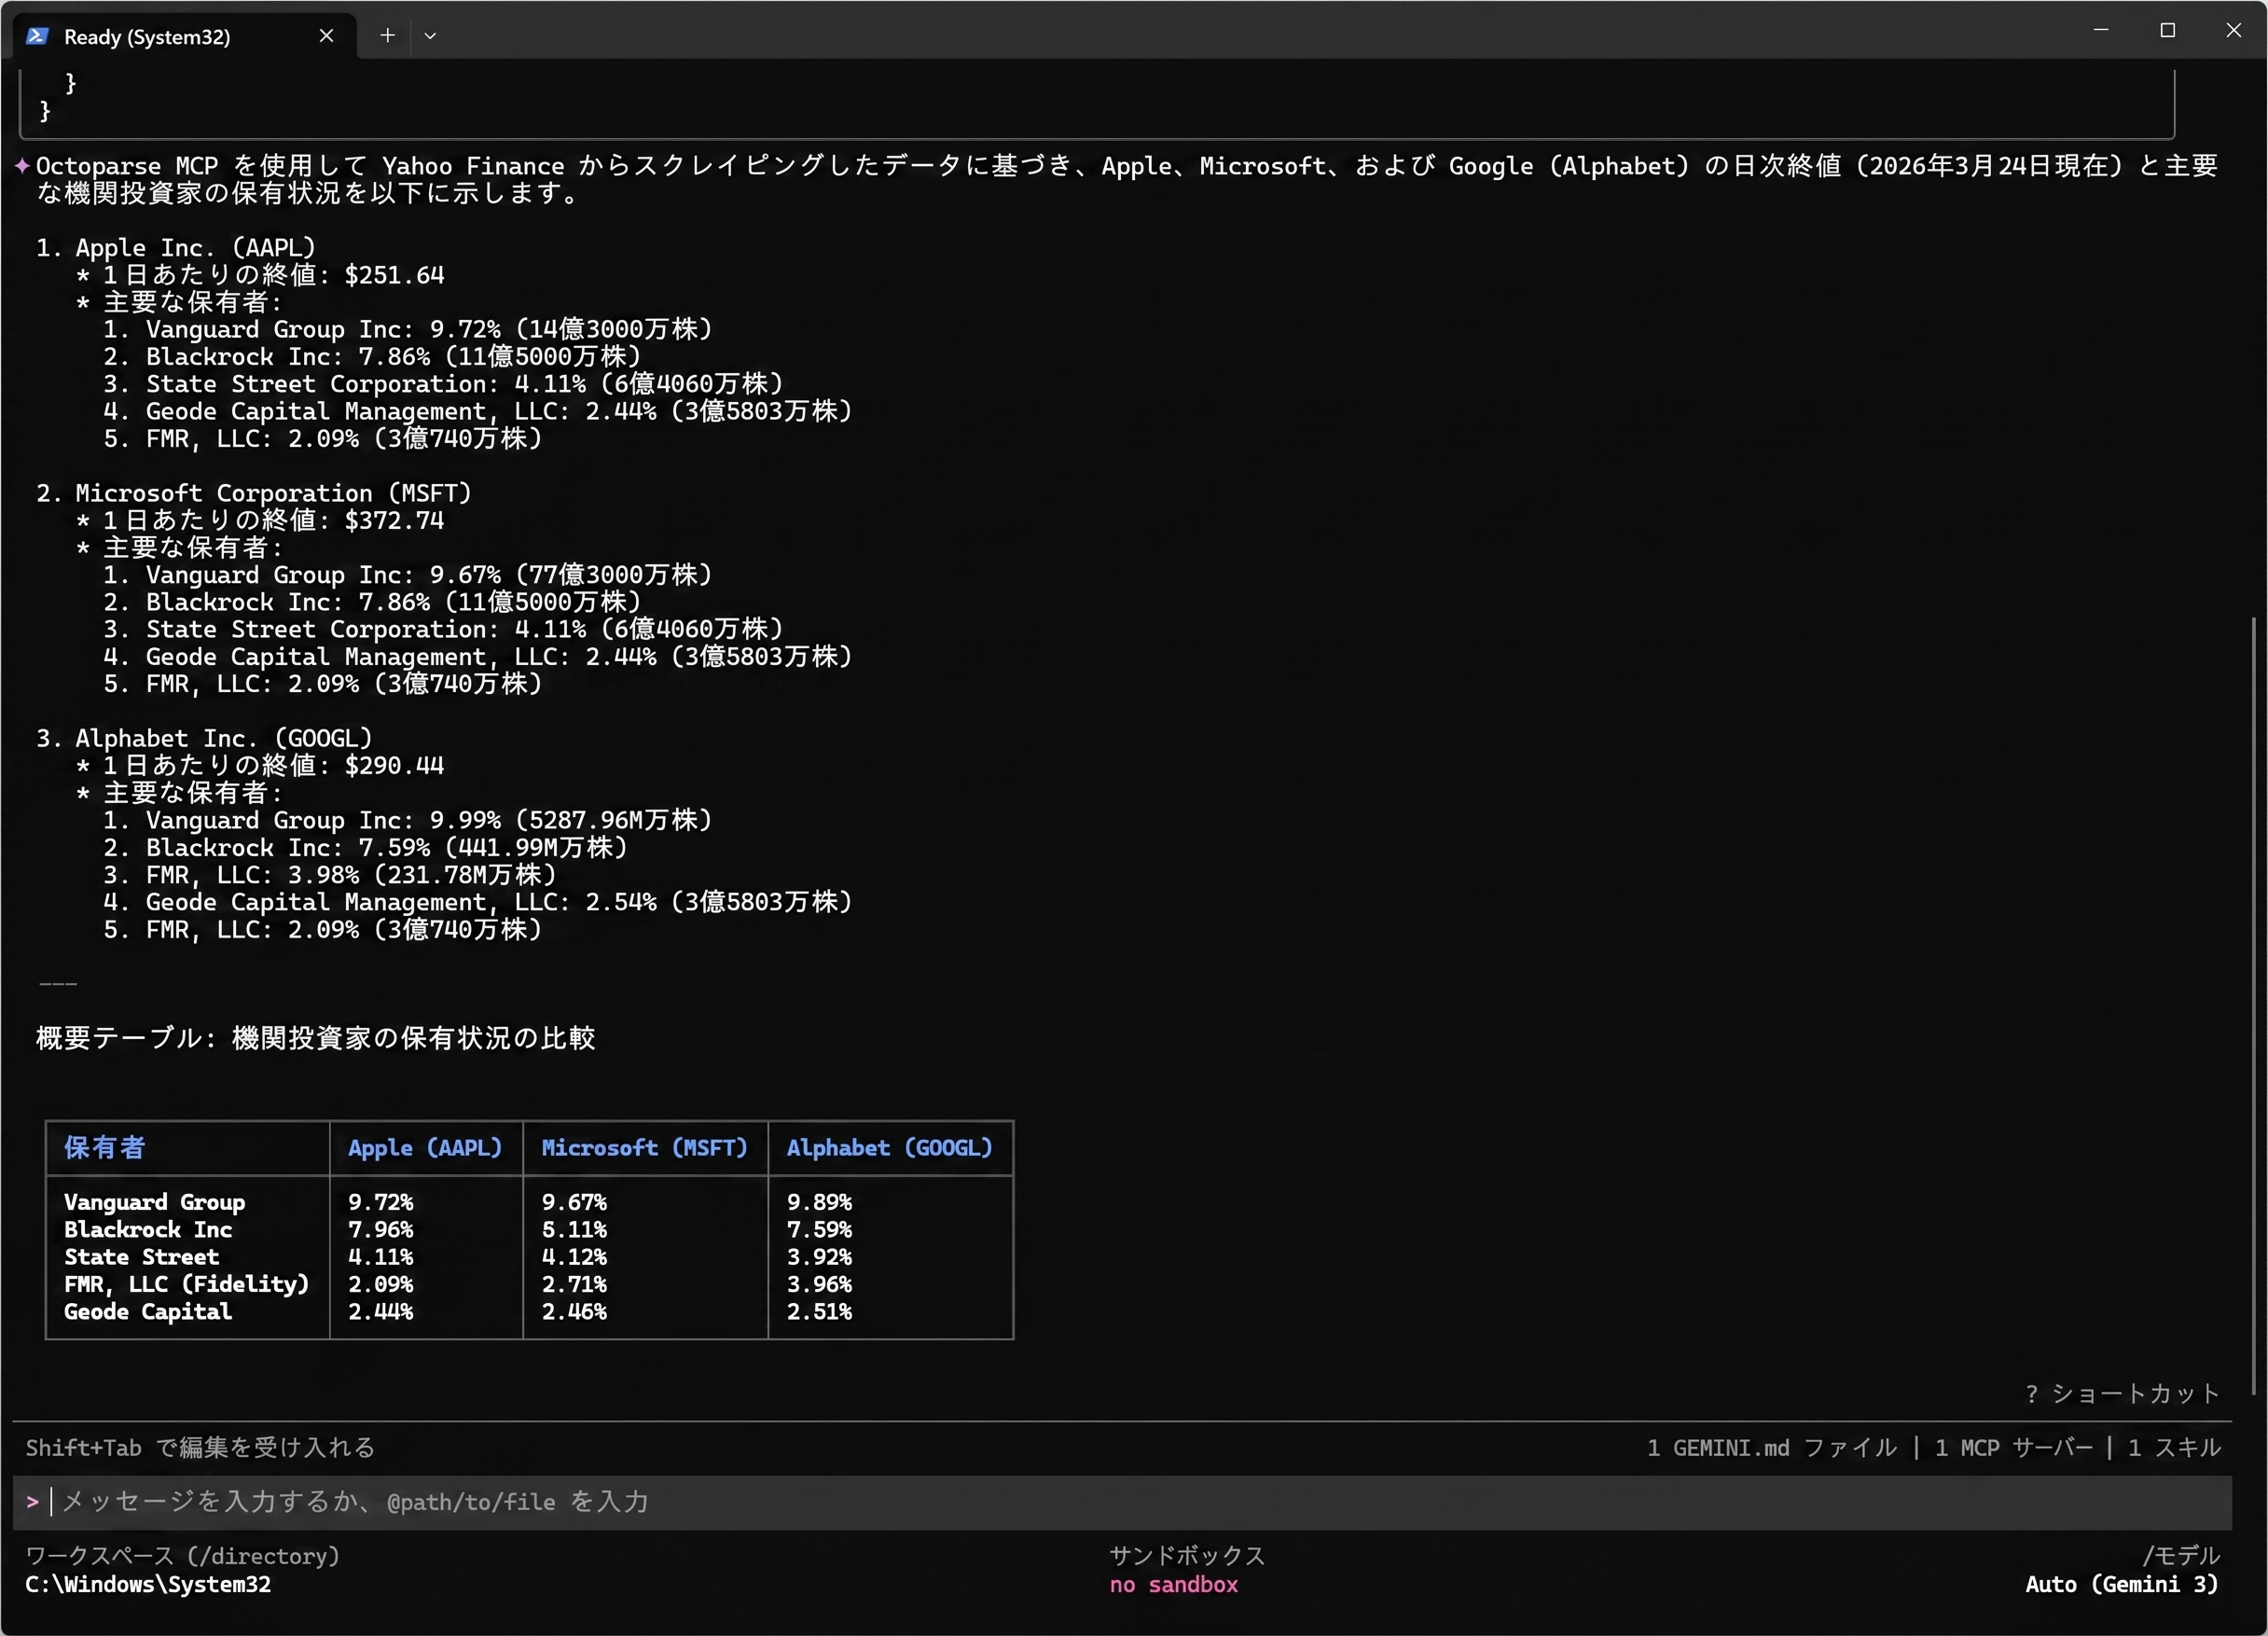Click 'Geode Capital Management, LLC: 2.54%' line

pyautogui.click(x=478, y=902)
